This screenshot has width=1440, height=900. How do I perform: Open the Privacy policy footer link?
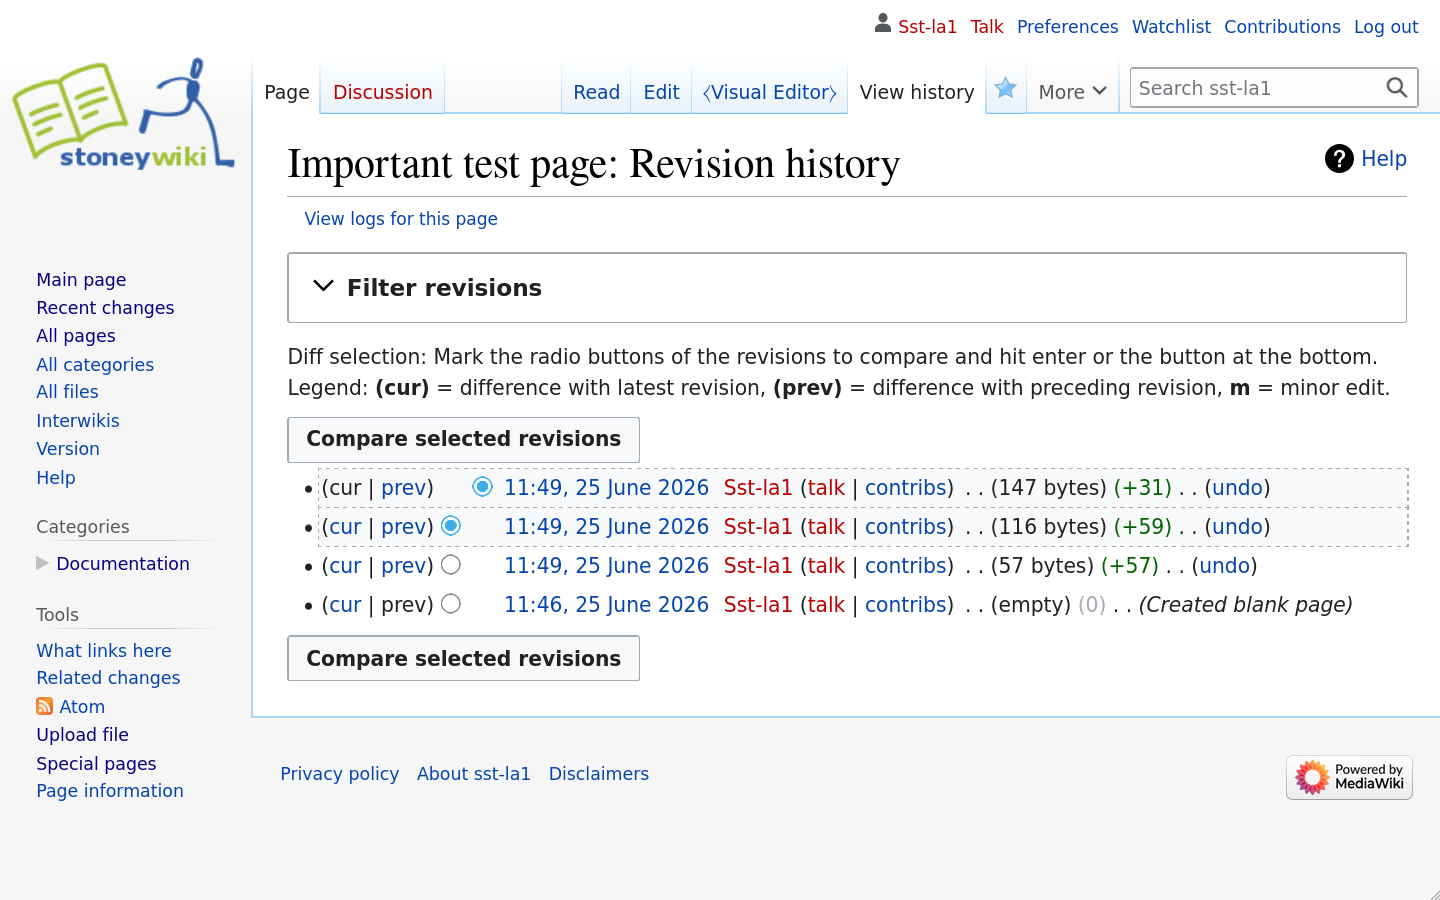click(x=339, y=774)
